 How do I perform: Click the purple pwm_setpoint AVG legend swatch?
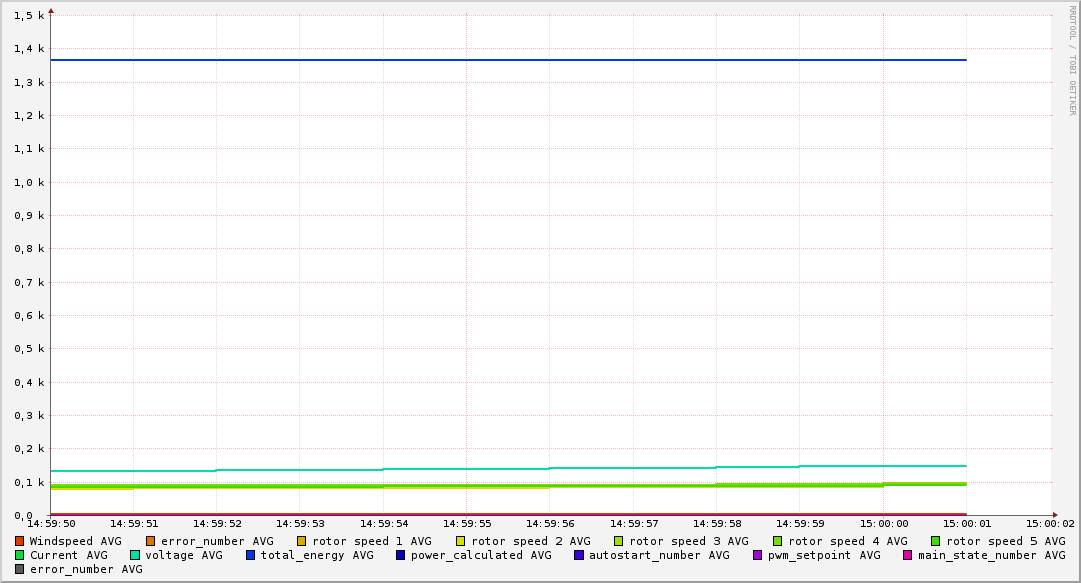(757, 555)
